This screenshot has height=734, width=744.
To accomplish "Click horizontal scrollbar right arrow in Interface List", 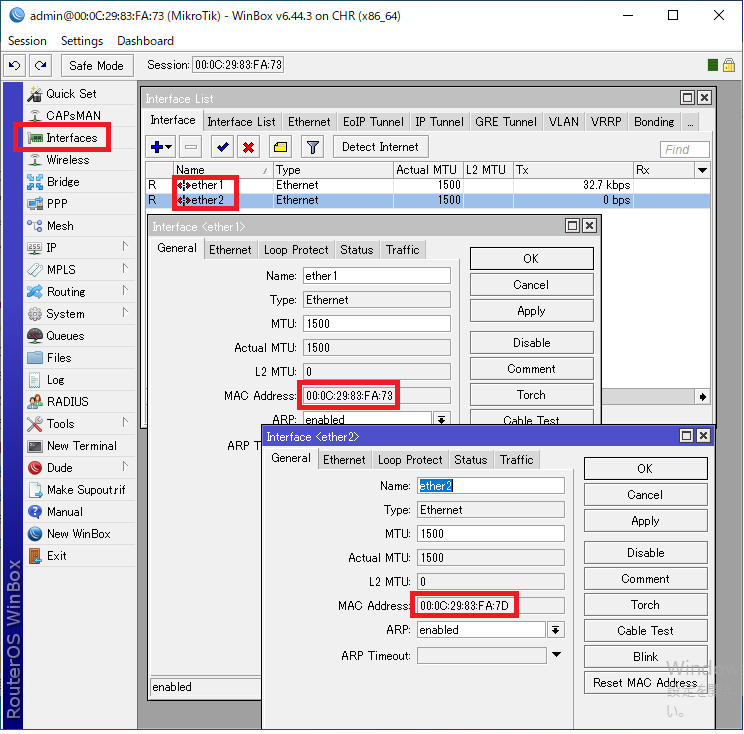I will pos(702,397).
